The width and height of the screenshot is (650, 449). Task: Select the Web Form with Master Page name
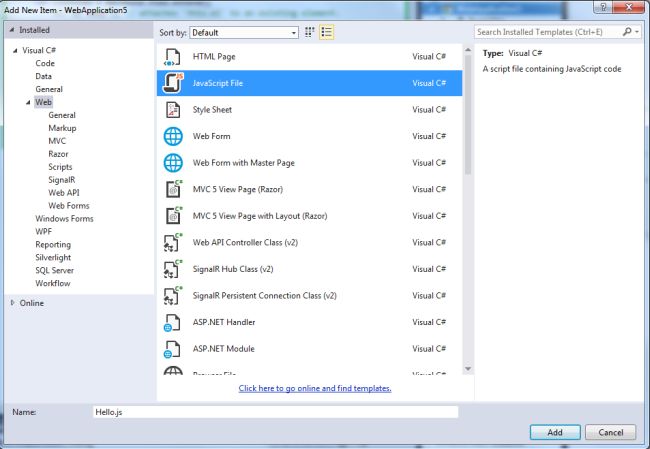tap(244, 163)
